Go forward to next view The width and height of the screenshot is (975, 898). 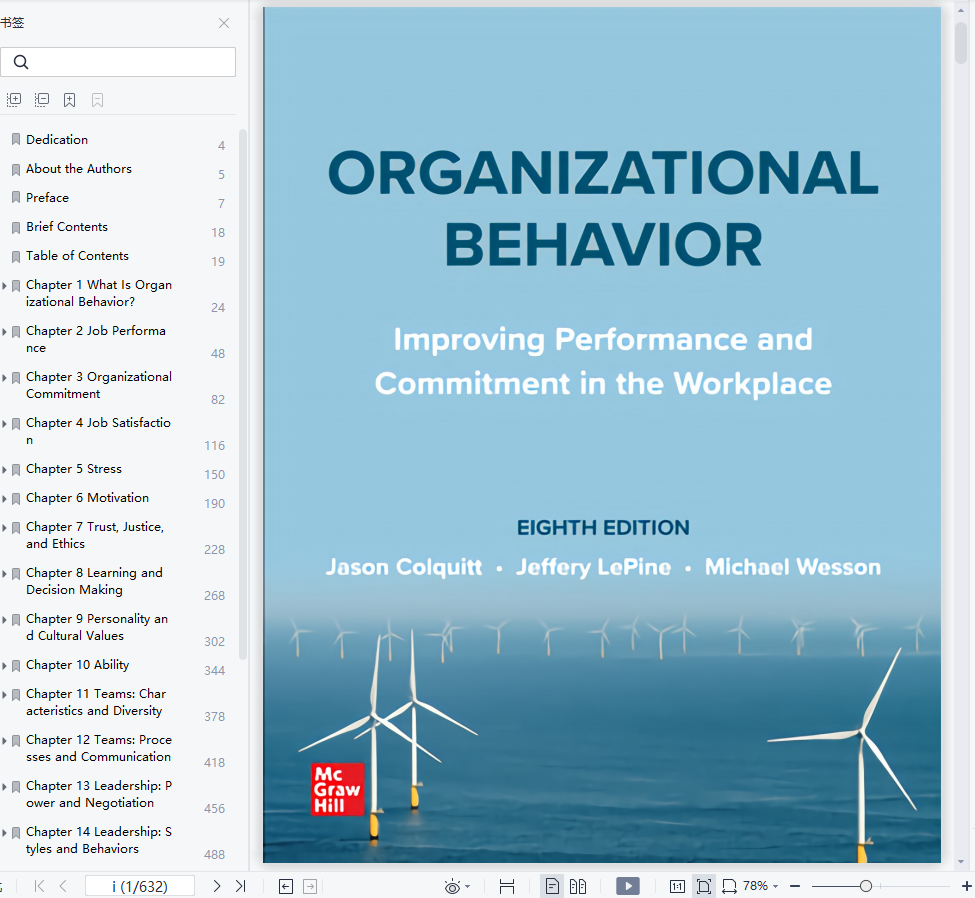click(310, 887)
